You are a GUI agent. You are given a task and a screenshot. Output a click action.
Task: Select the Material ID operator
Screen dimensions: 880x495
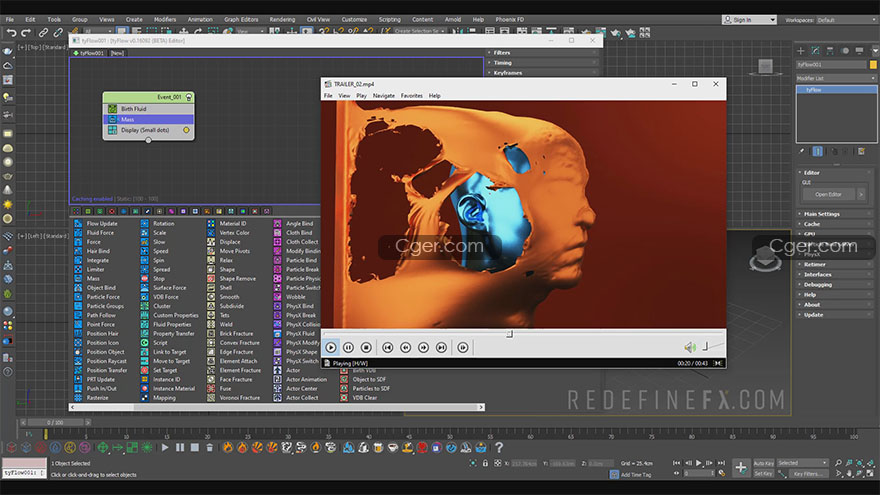(x=232, y=223)
